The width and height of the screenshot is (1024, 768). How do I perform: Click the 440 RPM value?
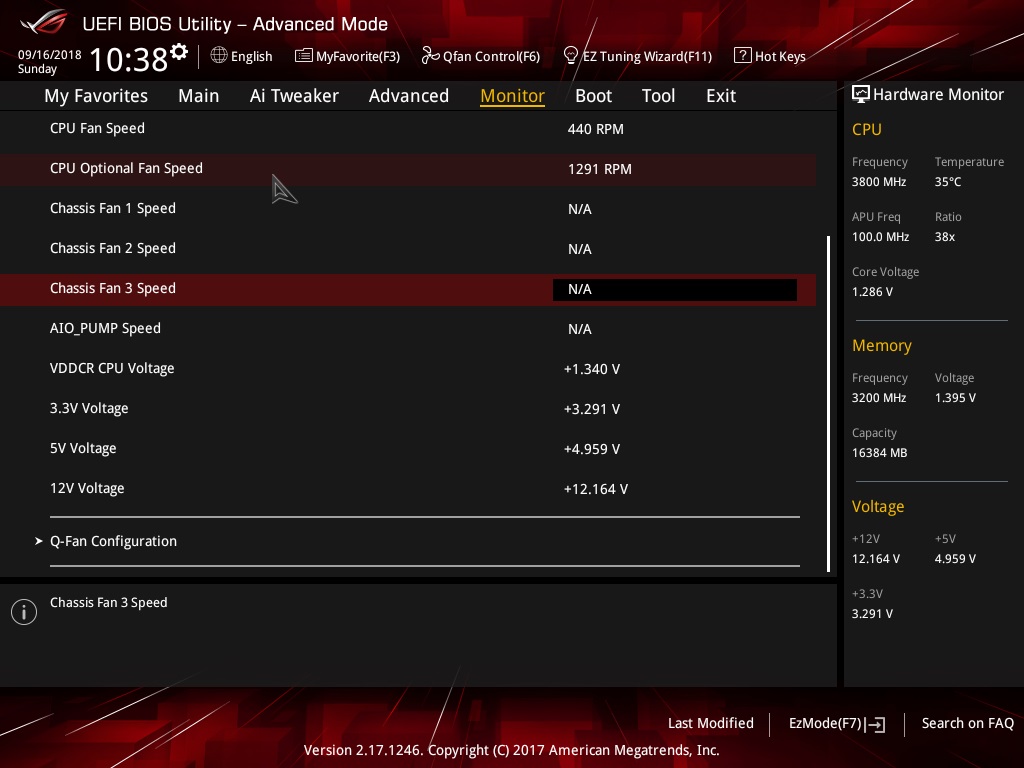(596, 129)
